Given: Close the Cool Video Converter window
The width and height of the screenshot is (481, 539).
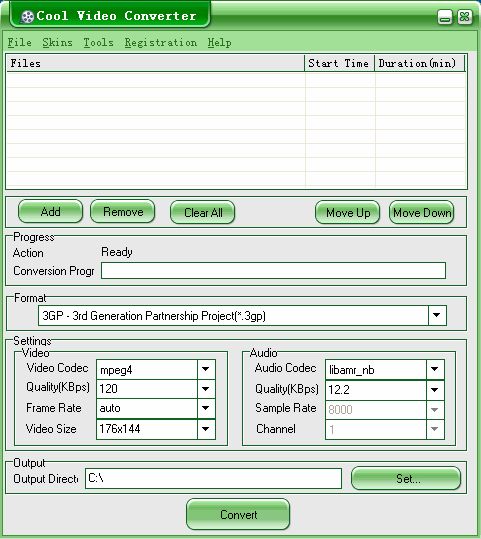Looking at the screenshot, I should 464,16.
